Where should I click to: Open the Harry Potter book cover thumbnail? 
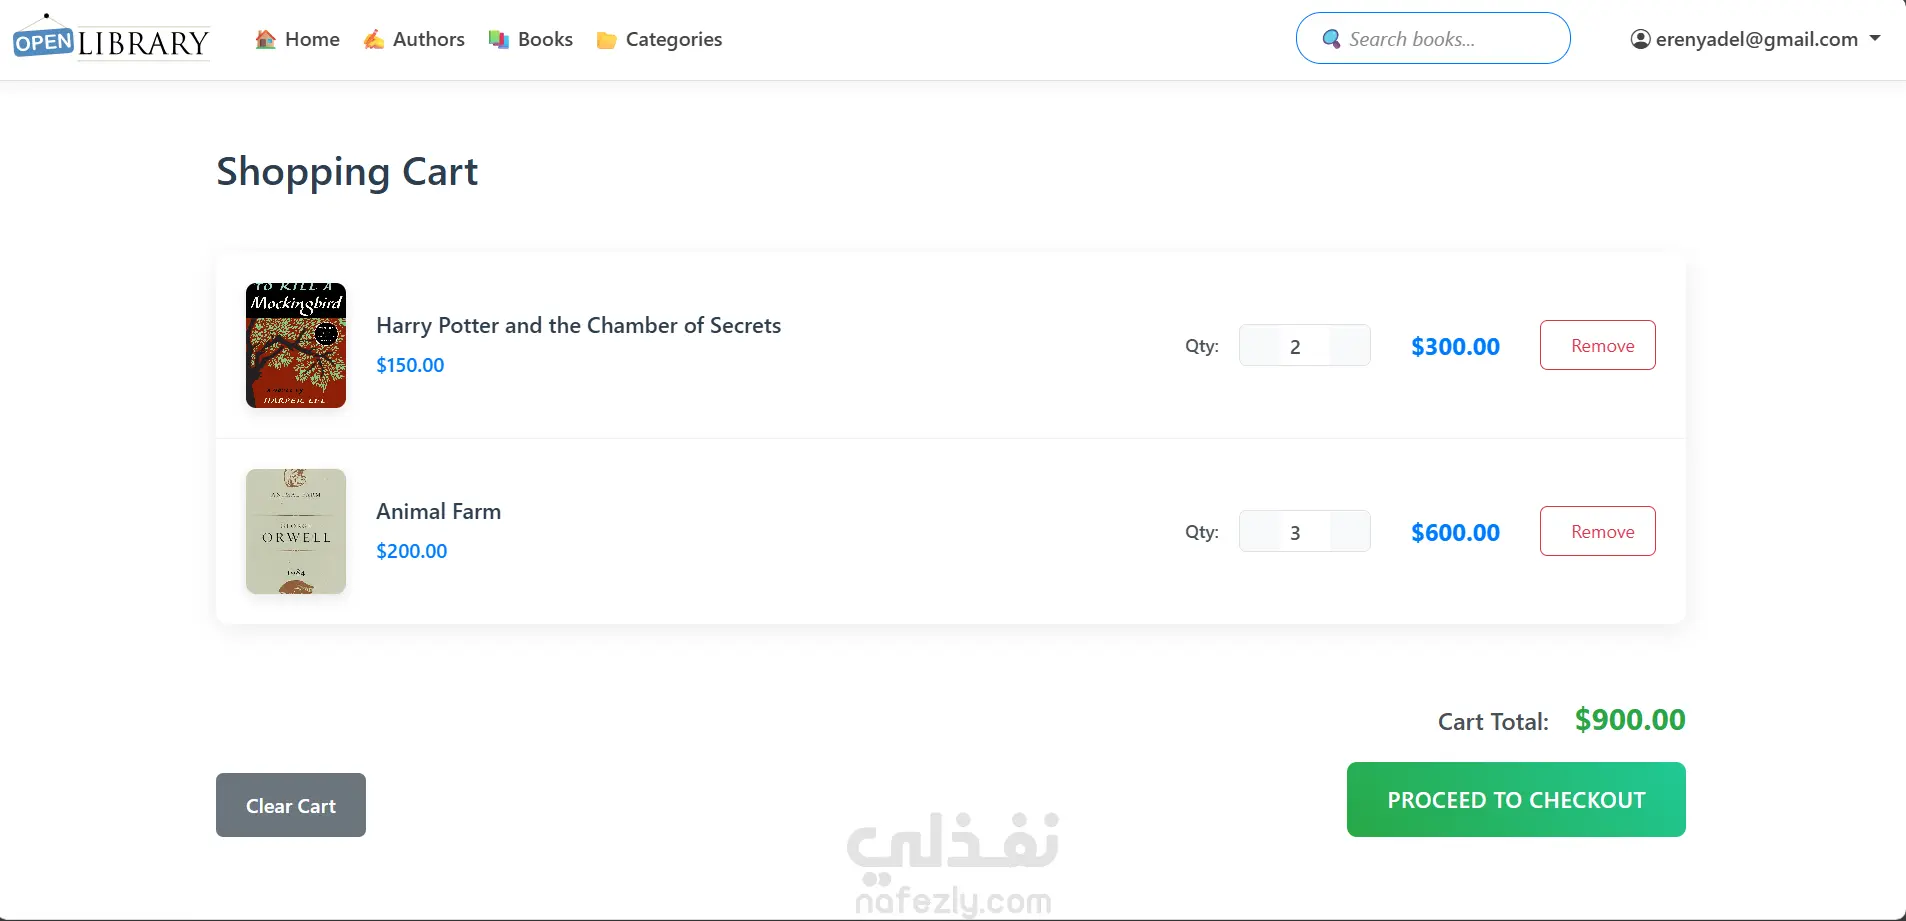[296, 345]
